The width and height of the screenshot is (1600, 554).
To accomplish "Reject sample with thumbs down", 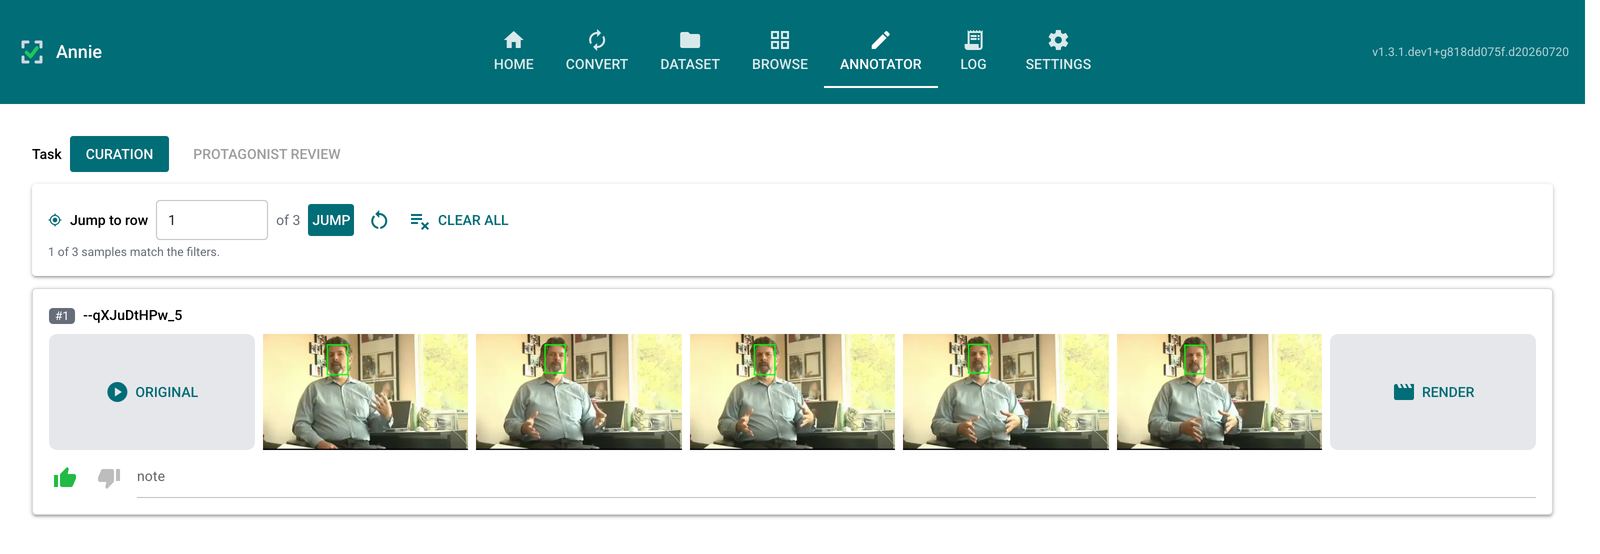I will pos(109,478).
